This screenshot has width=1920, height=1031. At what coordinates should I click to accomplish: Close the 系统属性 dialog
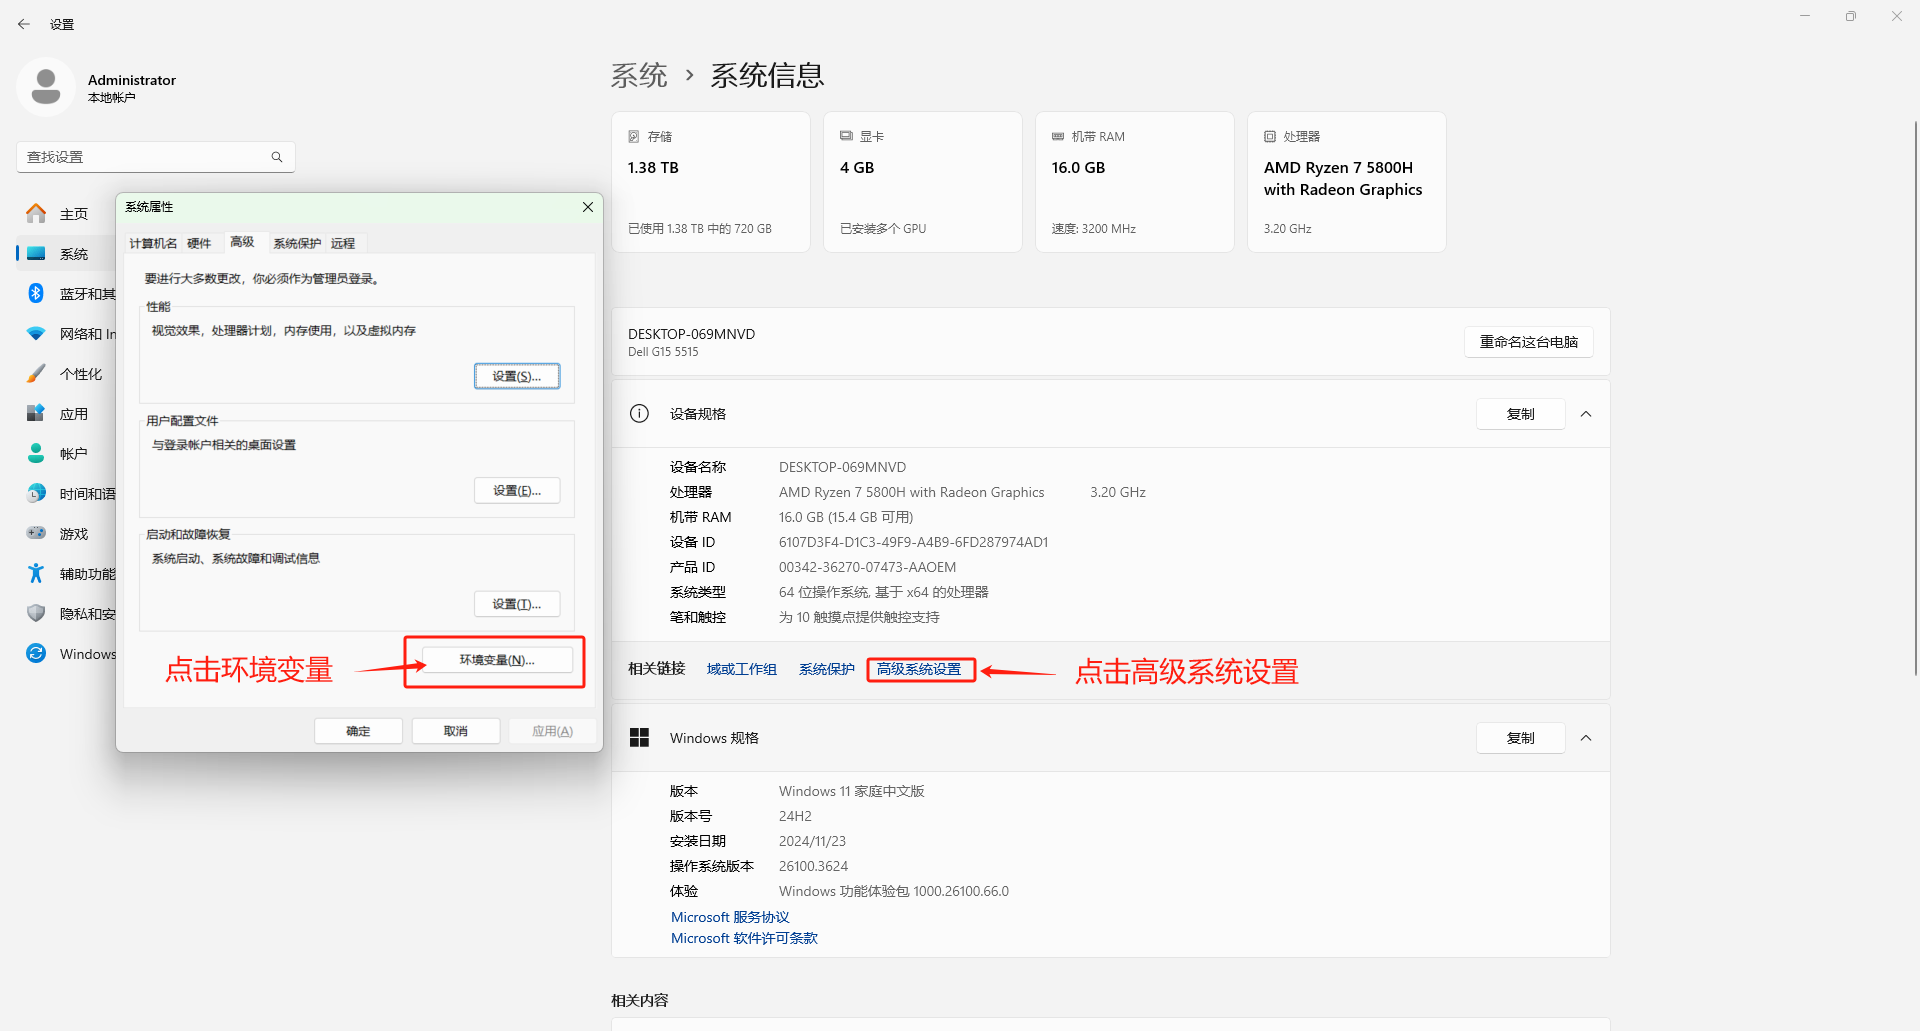pyautogui.click(x=588, y=207)
